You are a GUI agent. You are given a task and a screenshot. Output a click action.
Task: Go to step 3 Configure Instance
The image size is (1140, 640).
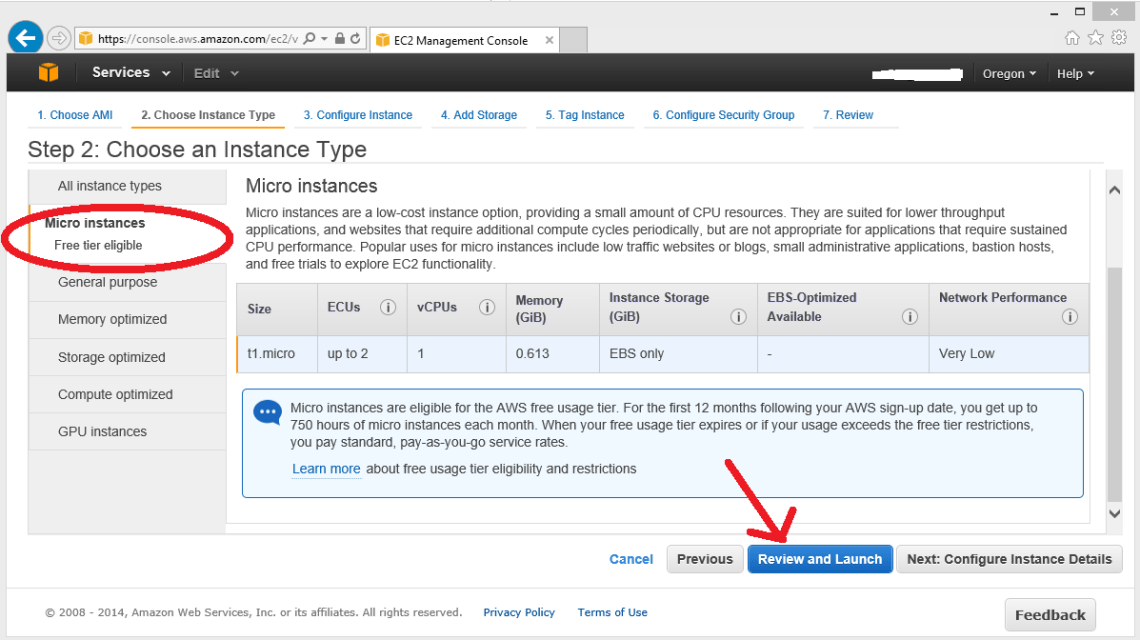point(358,115)
